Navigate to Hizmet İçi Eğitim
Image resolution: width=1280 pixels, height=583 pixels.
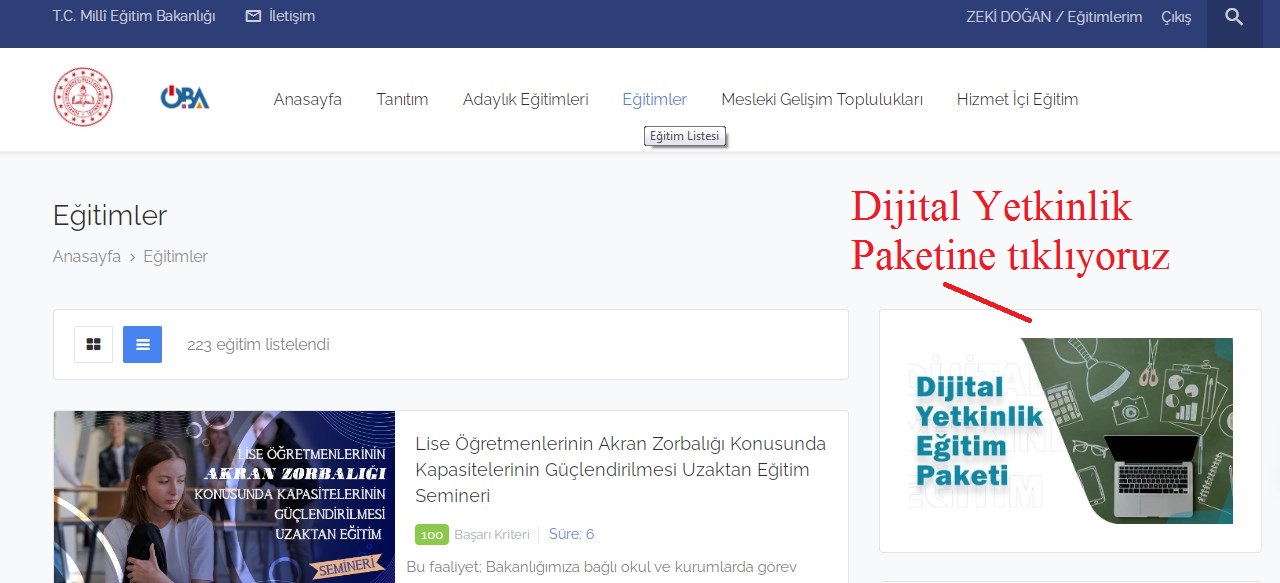[x=1017, y=99]
